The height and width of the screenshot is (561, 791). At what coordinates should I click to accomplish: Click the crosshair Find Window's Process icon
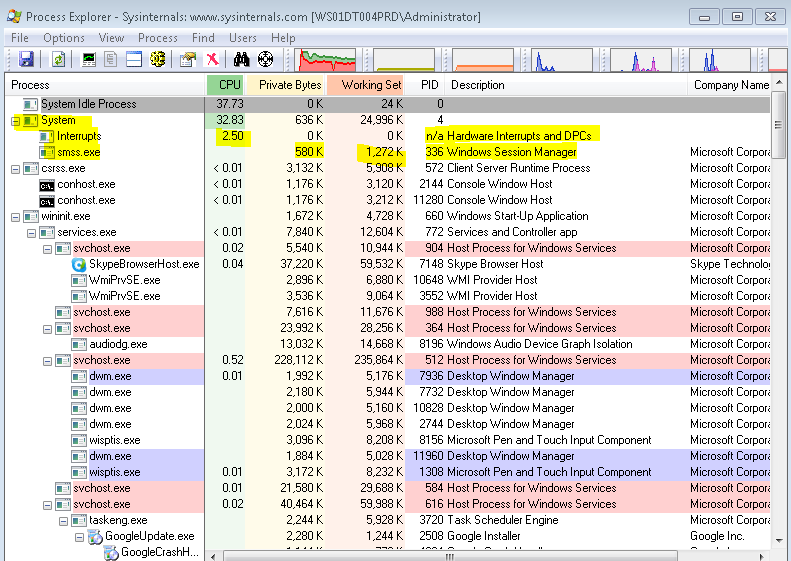click(265, 60)
